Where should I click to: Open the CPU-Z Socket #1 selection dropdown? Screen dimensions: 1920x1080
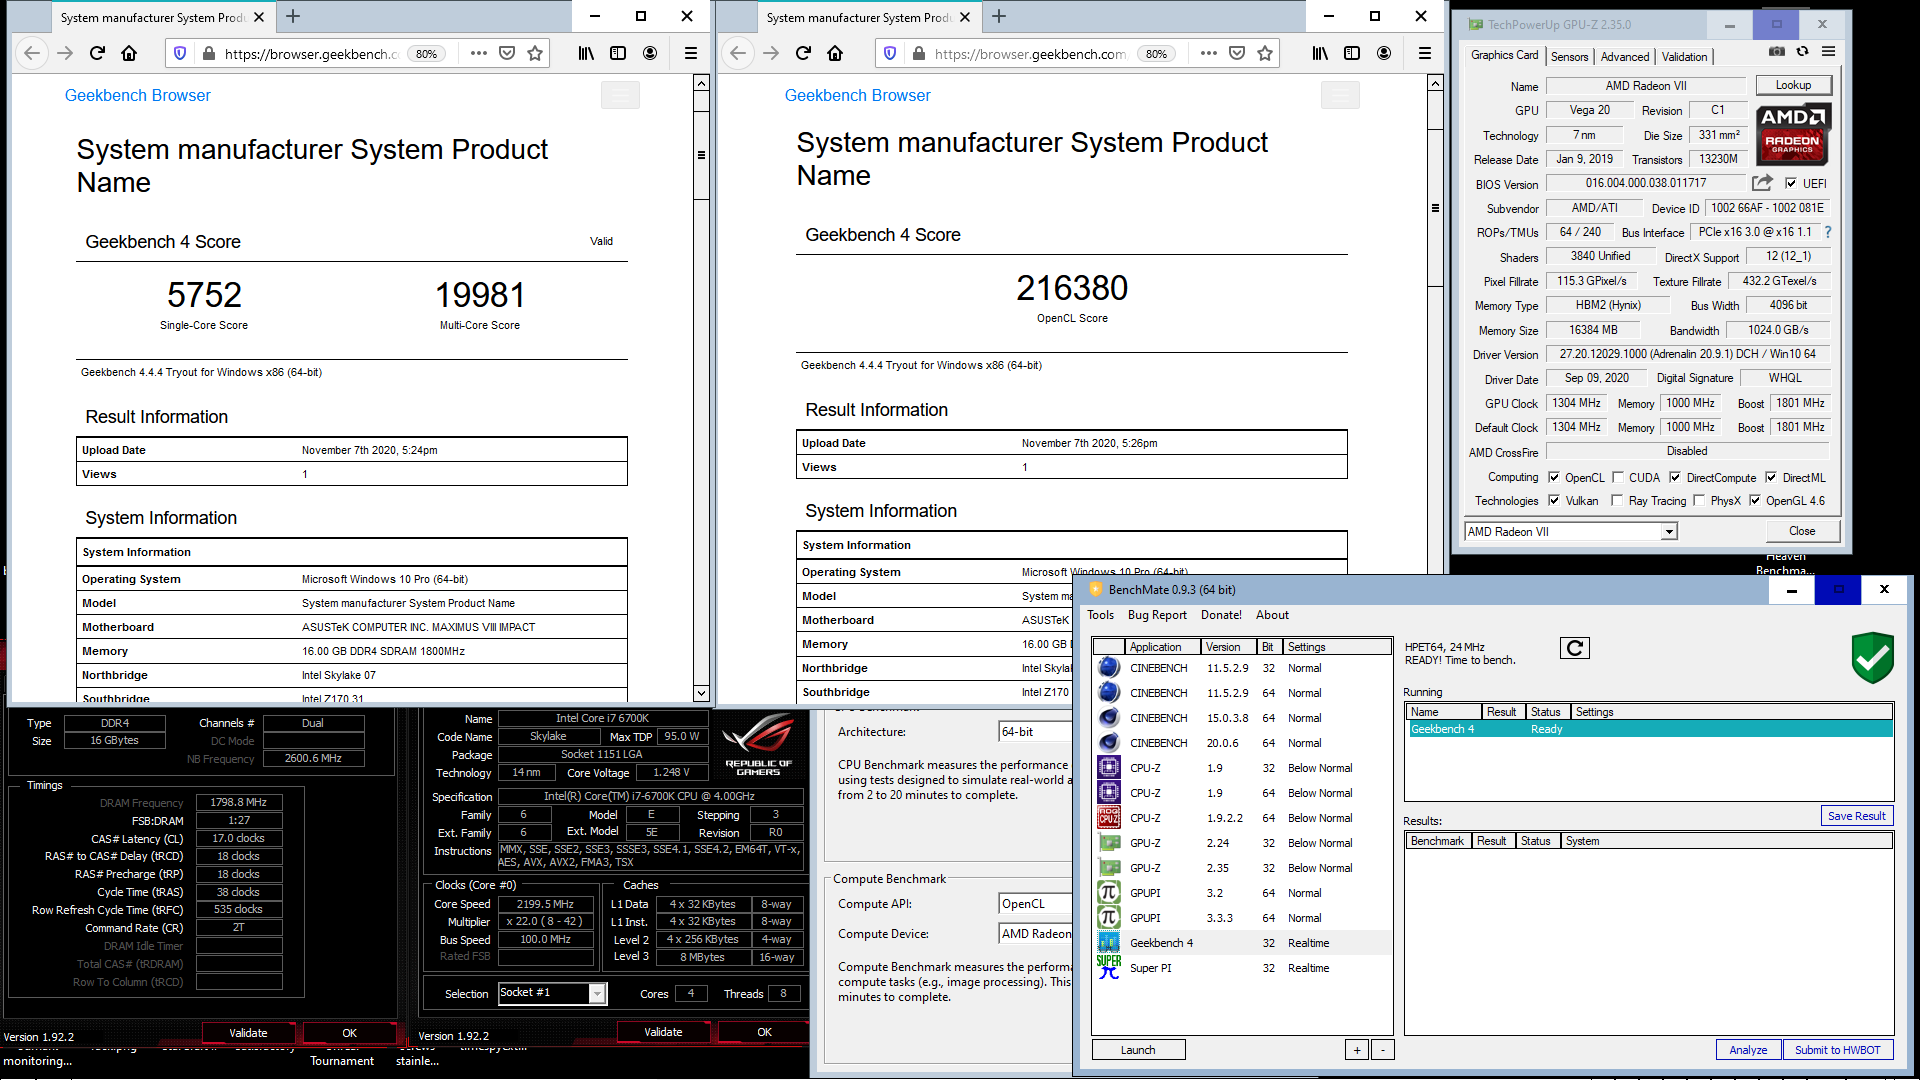[x=552, y=993]
